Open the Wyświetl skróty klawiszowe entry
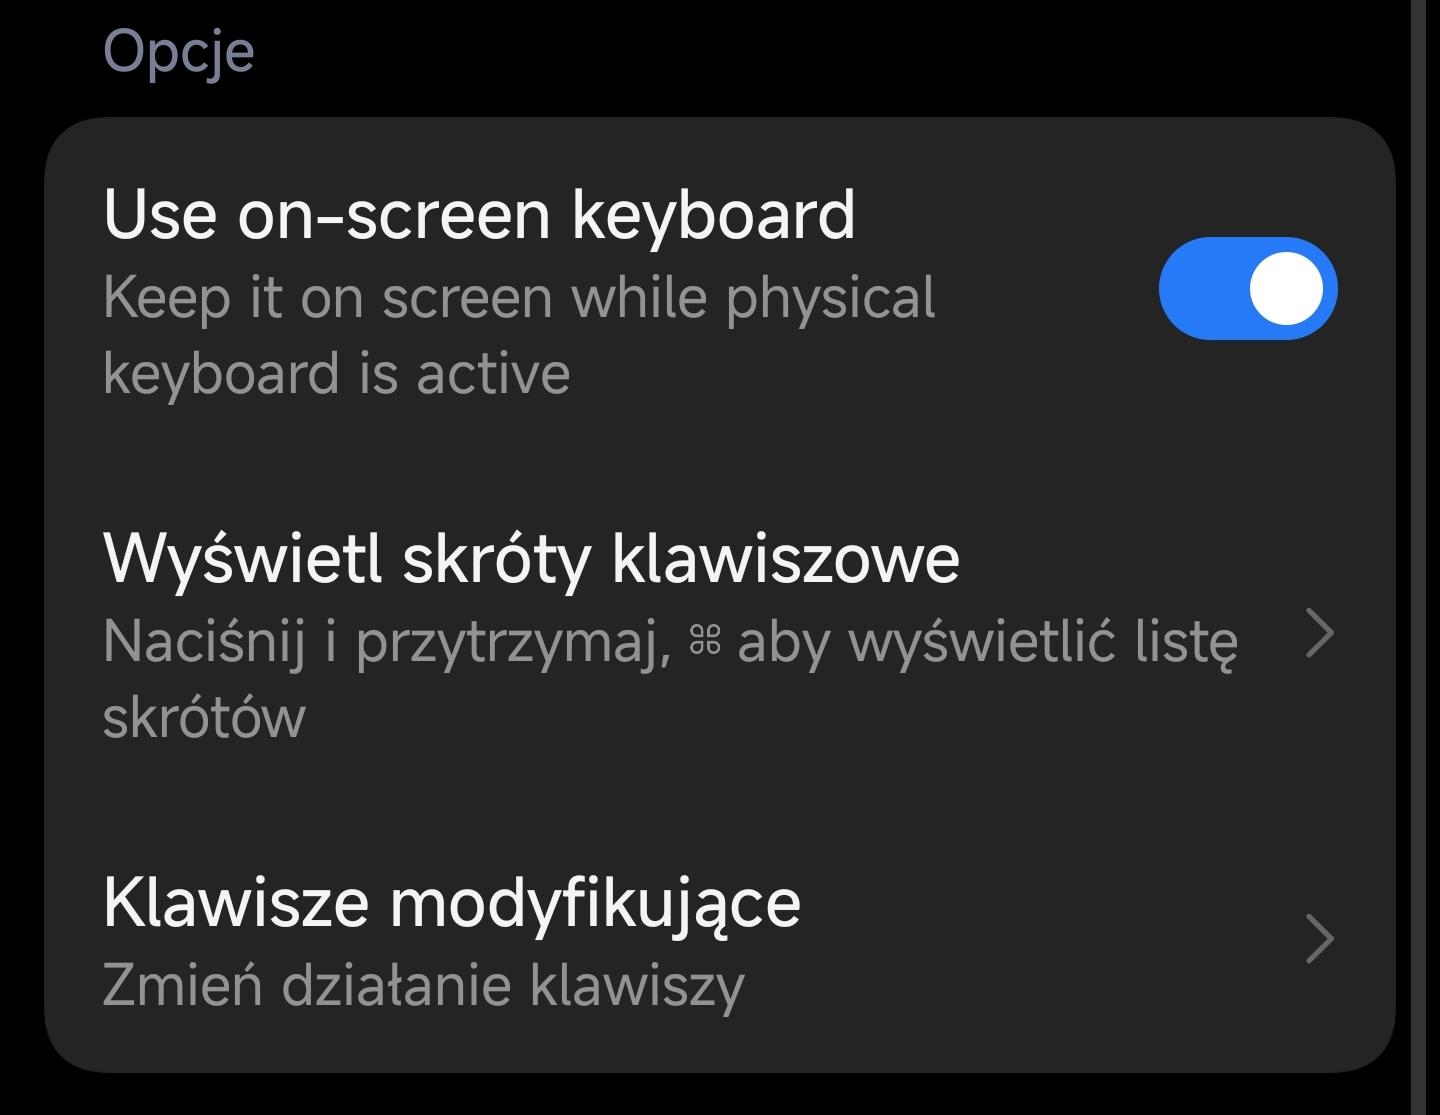This screenshot has width=1440, height=1115. 530,558
